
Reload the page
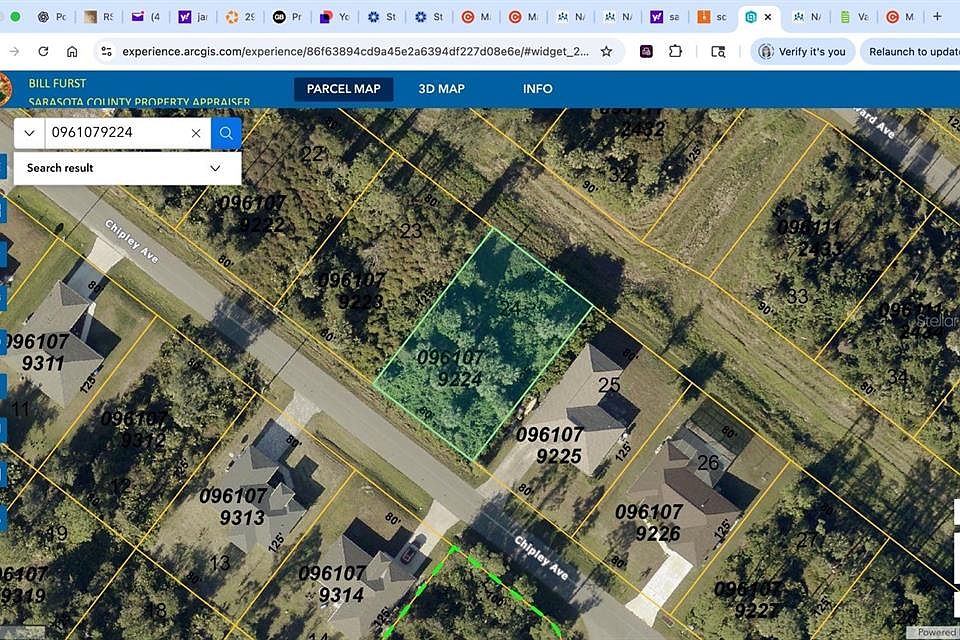[x=43, y=51]
